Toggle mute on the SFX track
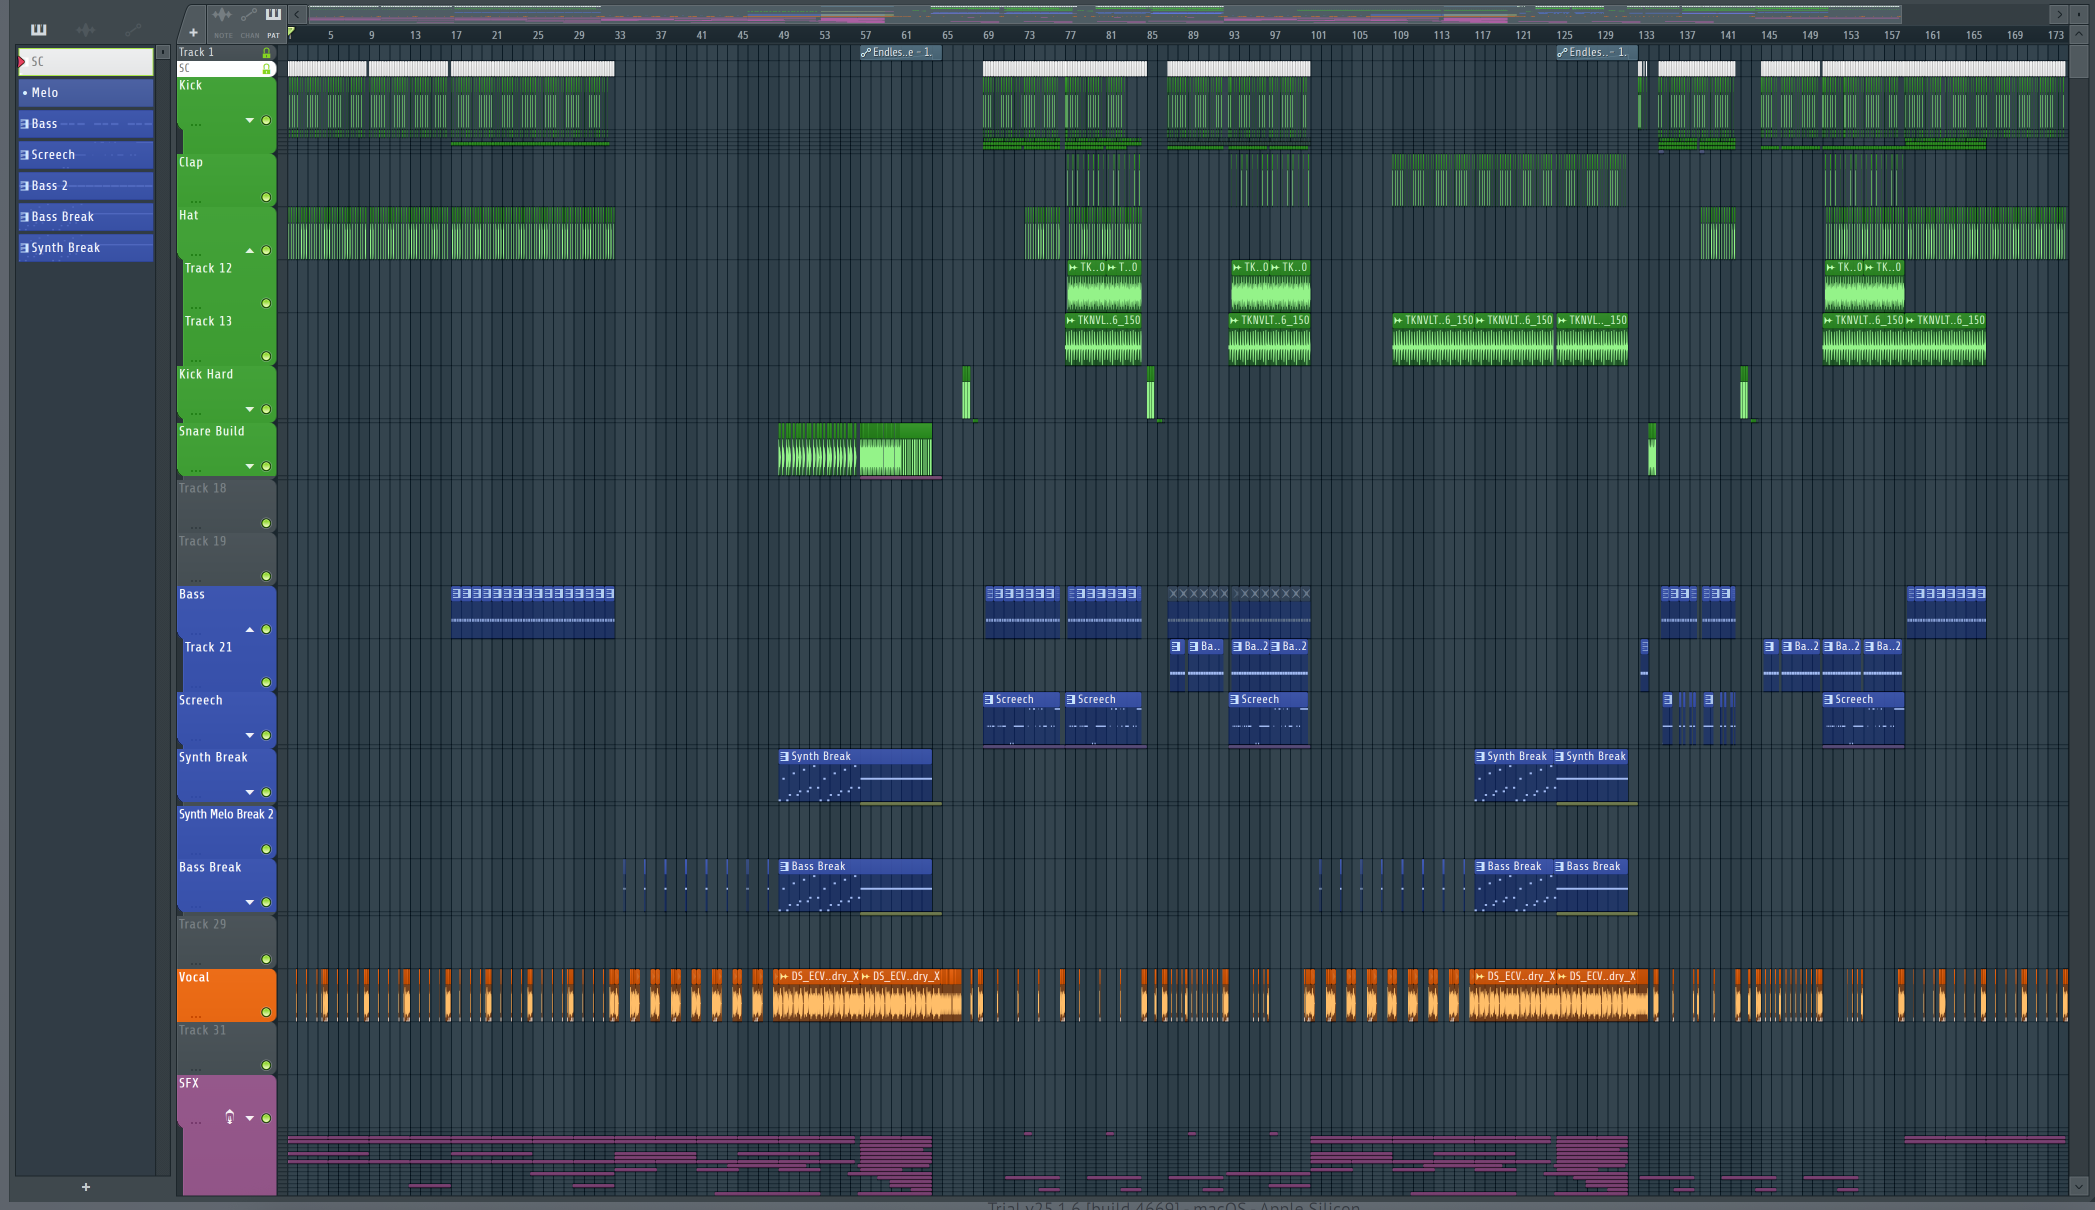This screenshot has width=2095, height=1210. coord(266,1118)
